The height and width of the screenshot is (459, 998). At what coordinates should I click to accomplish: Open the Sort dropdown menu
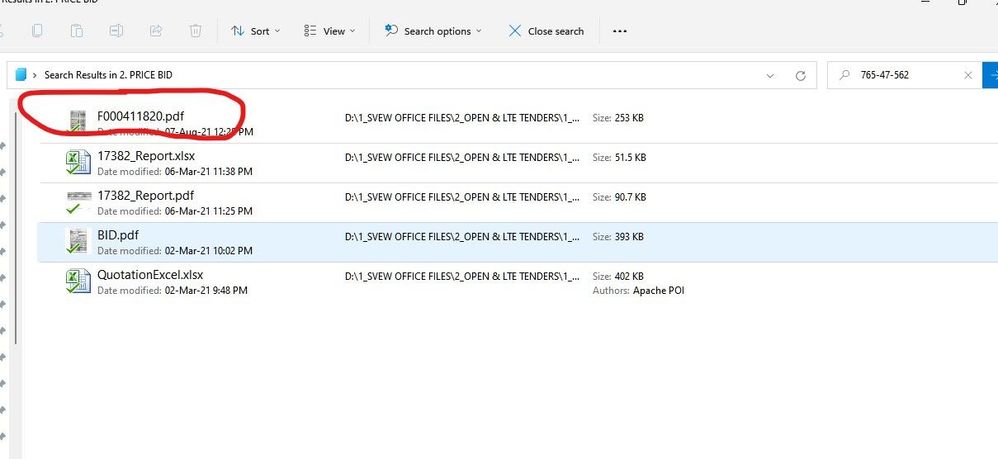[255, 31]
